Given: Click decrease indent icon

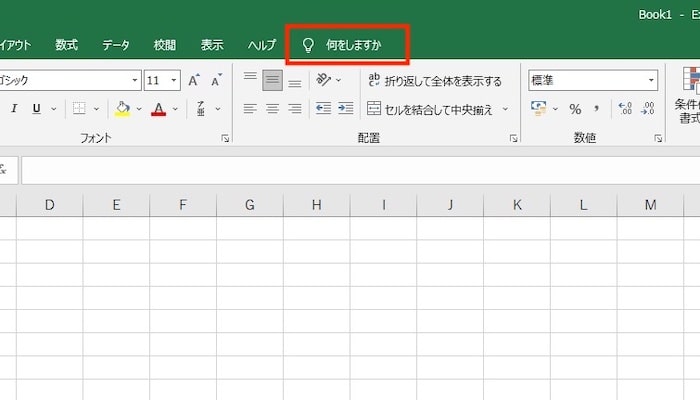Looking at the screenshot, I should [323, 108].
